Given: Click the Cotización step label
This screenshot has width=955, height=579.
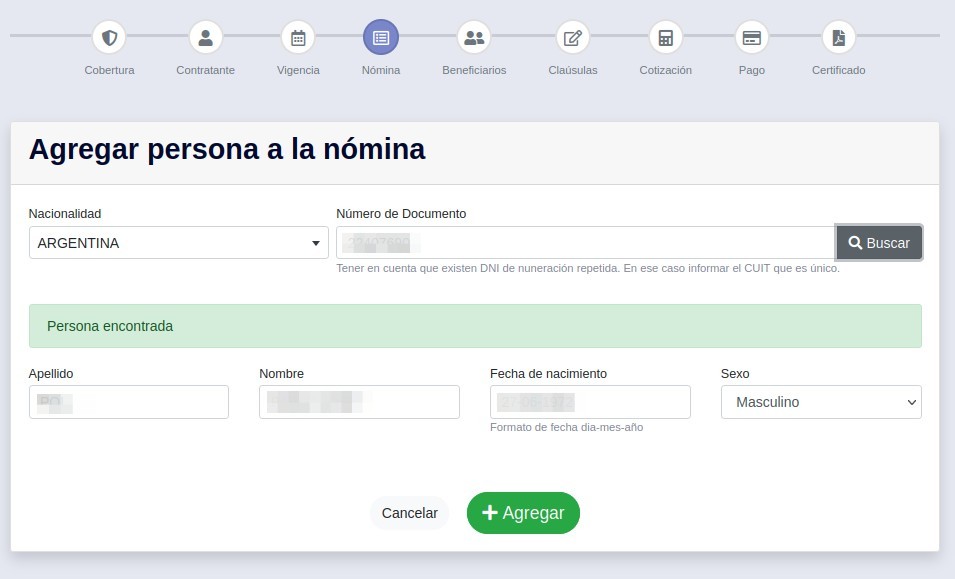Looking at the screenshot, I should tap(665, 71).
